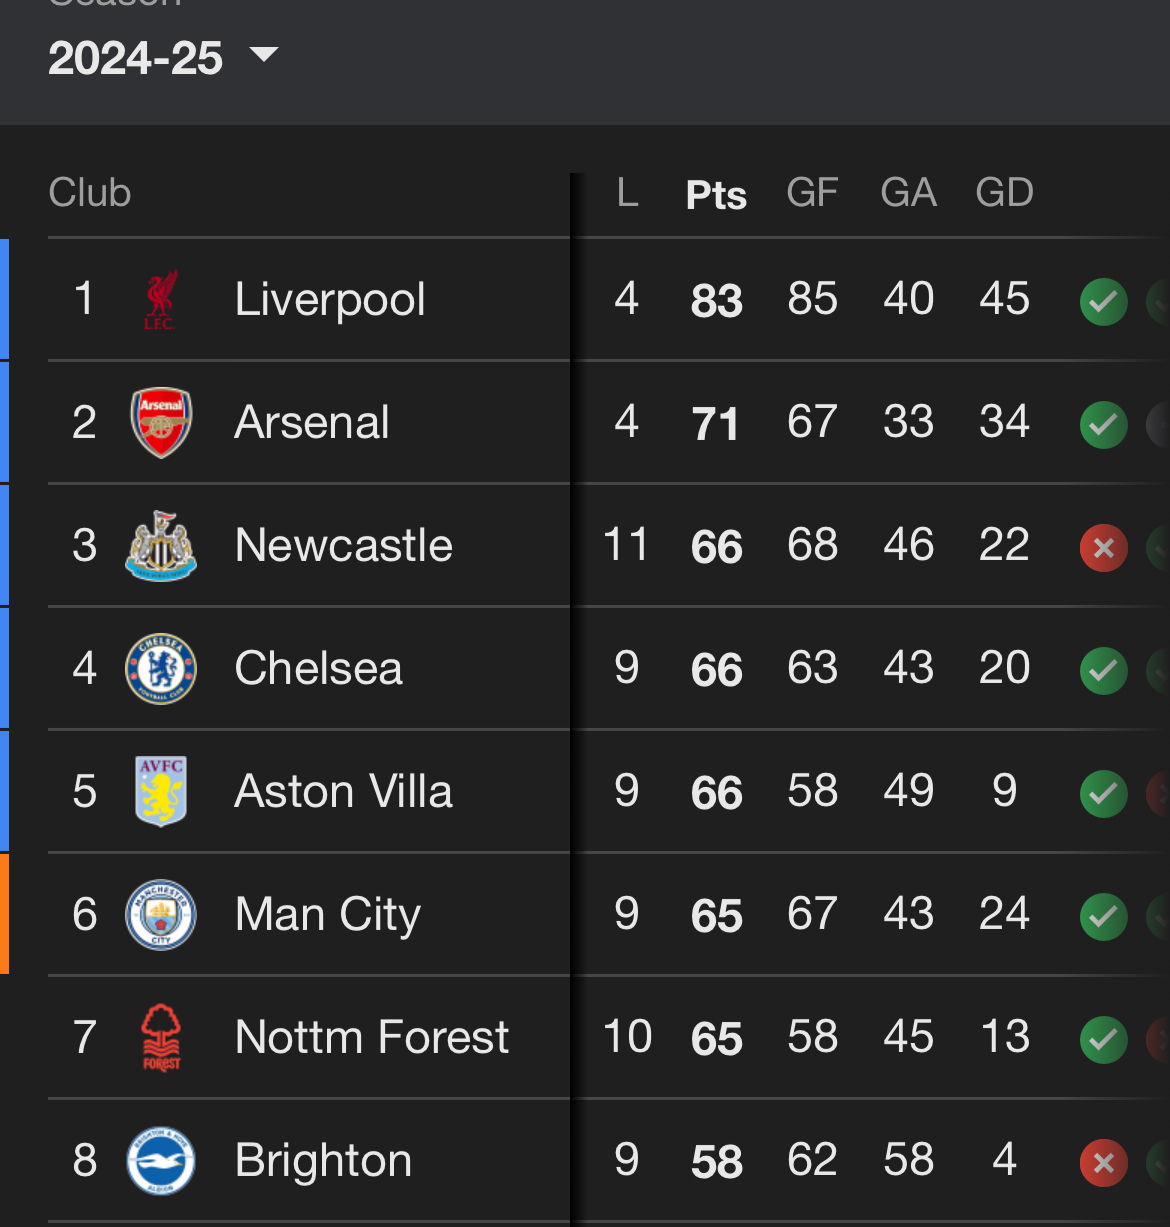The image size is (1170, 1227).
Task: Select the GD column header
Action: (1004, 193)
